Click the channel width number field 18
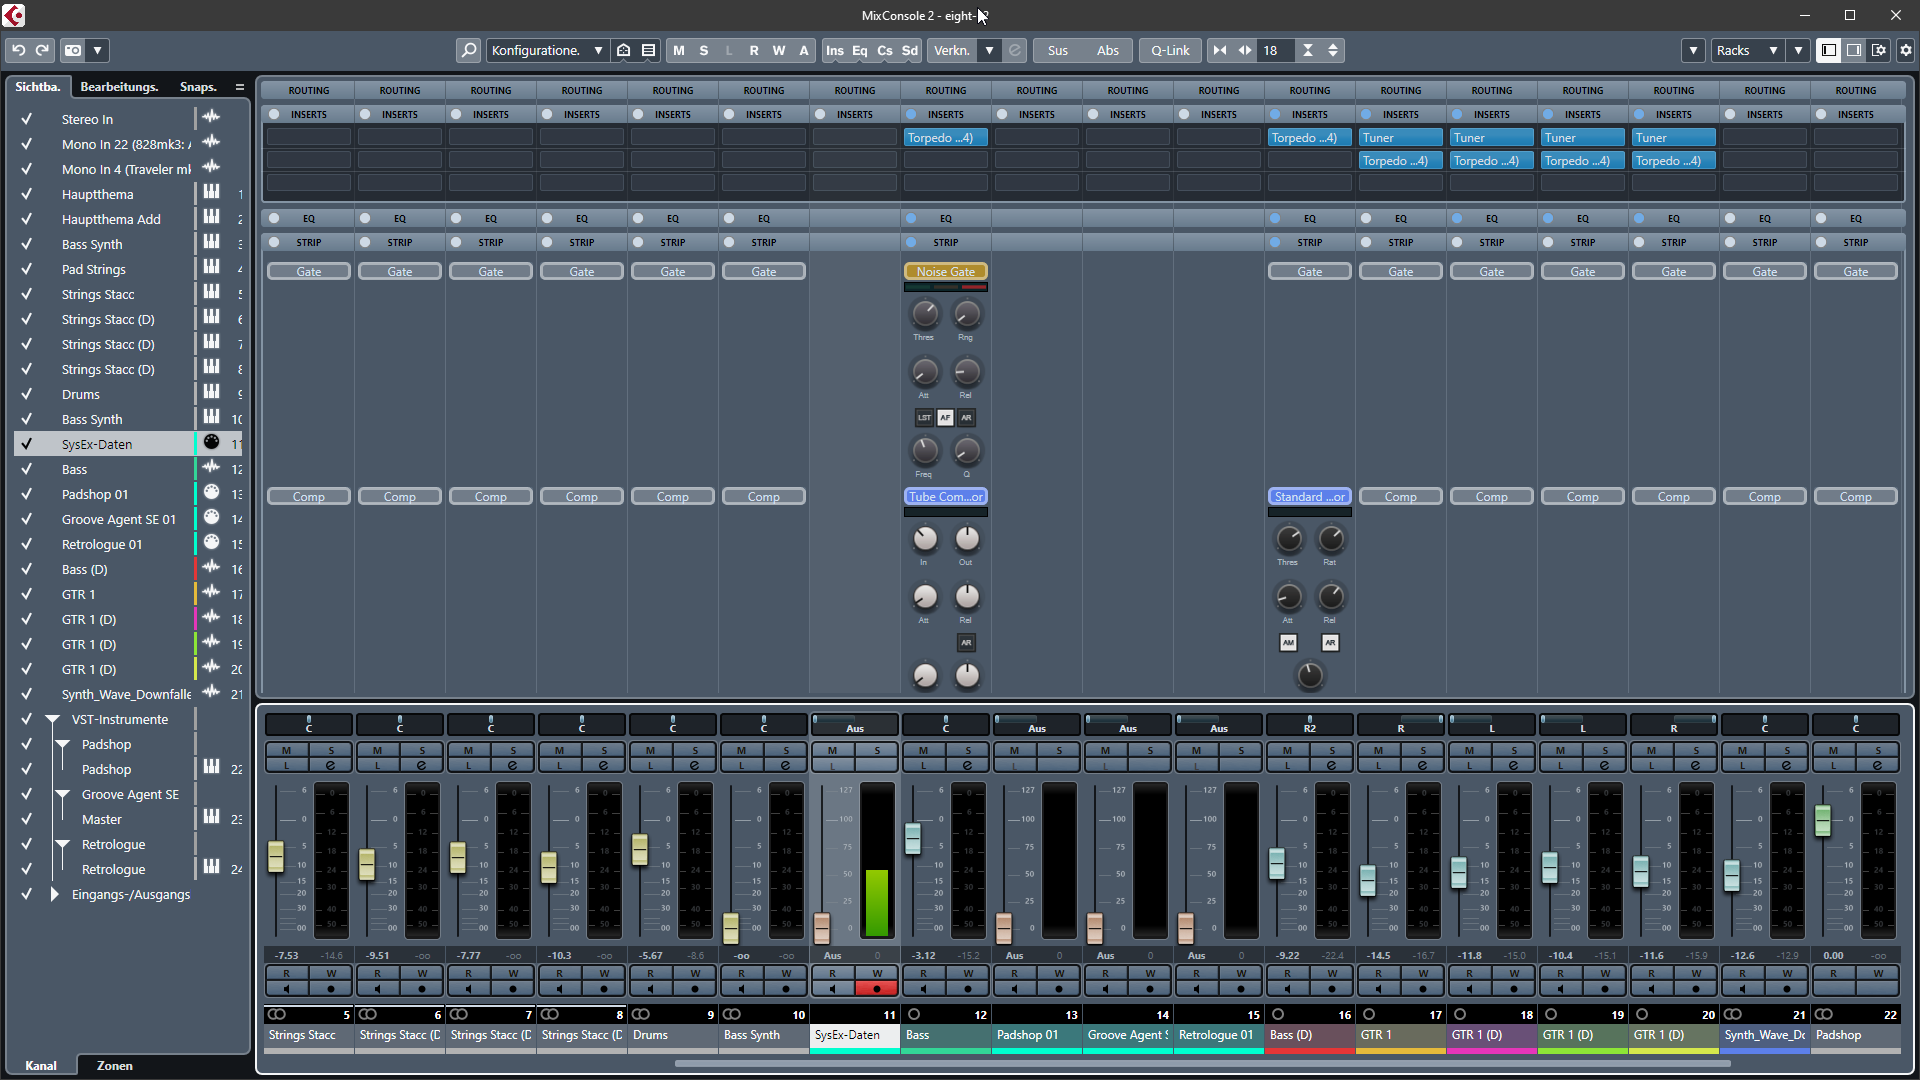This screenshot has height=1080, width=1920. pyautogui.click(x=1273, y=50)
